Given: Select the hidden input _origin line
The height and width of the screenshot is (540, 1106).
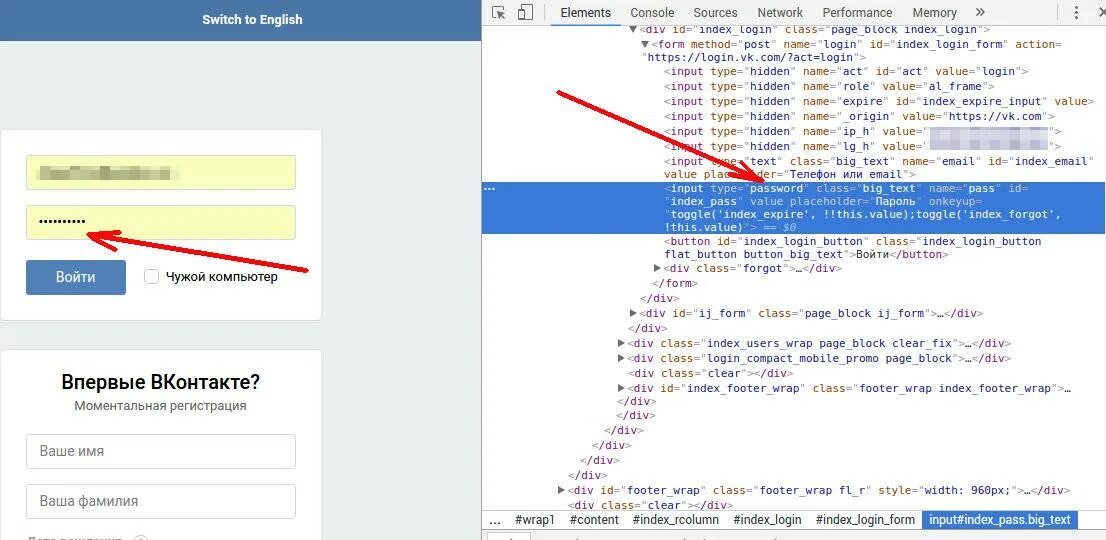Looking at the screenshot, I should [x=860, y=116].
